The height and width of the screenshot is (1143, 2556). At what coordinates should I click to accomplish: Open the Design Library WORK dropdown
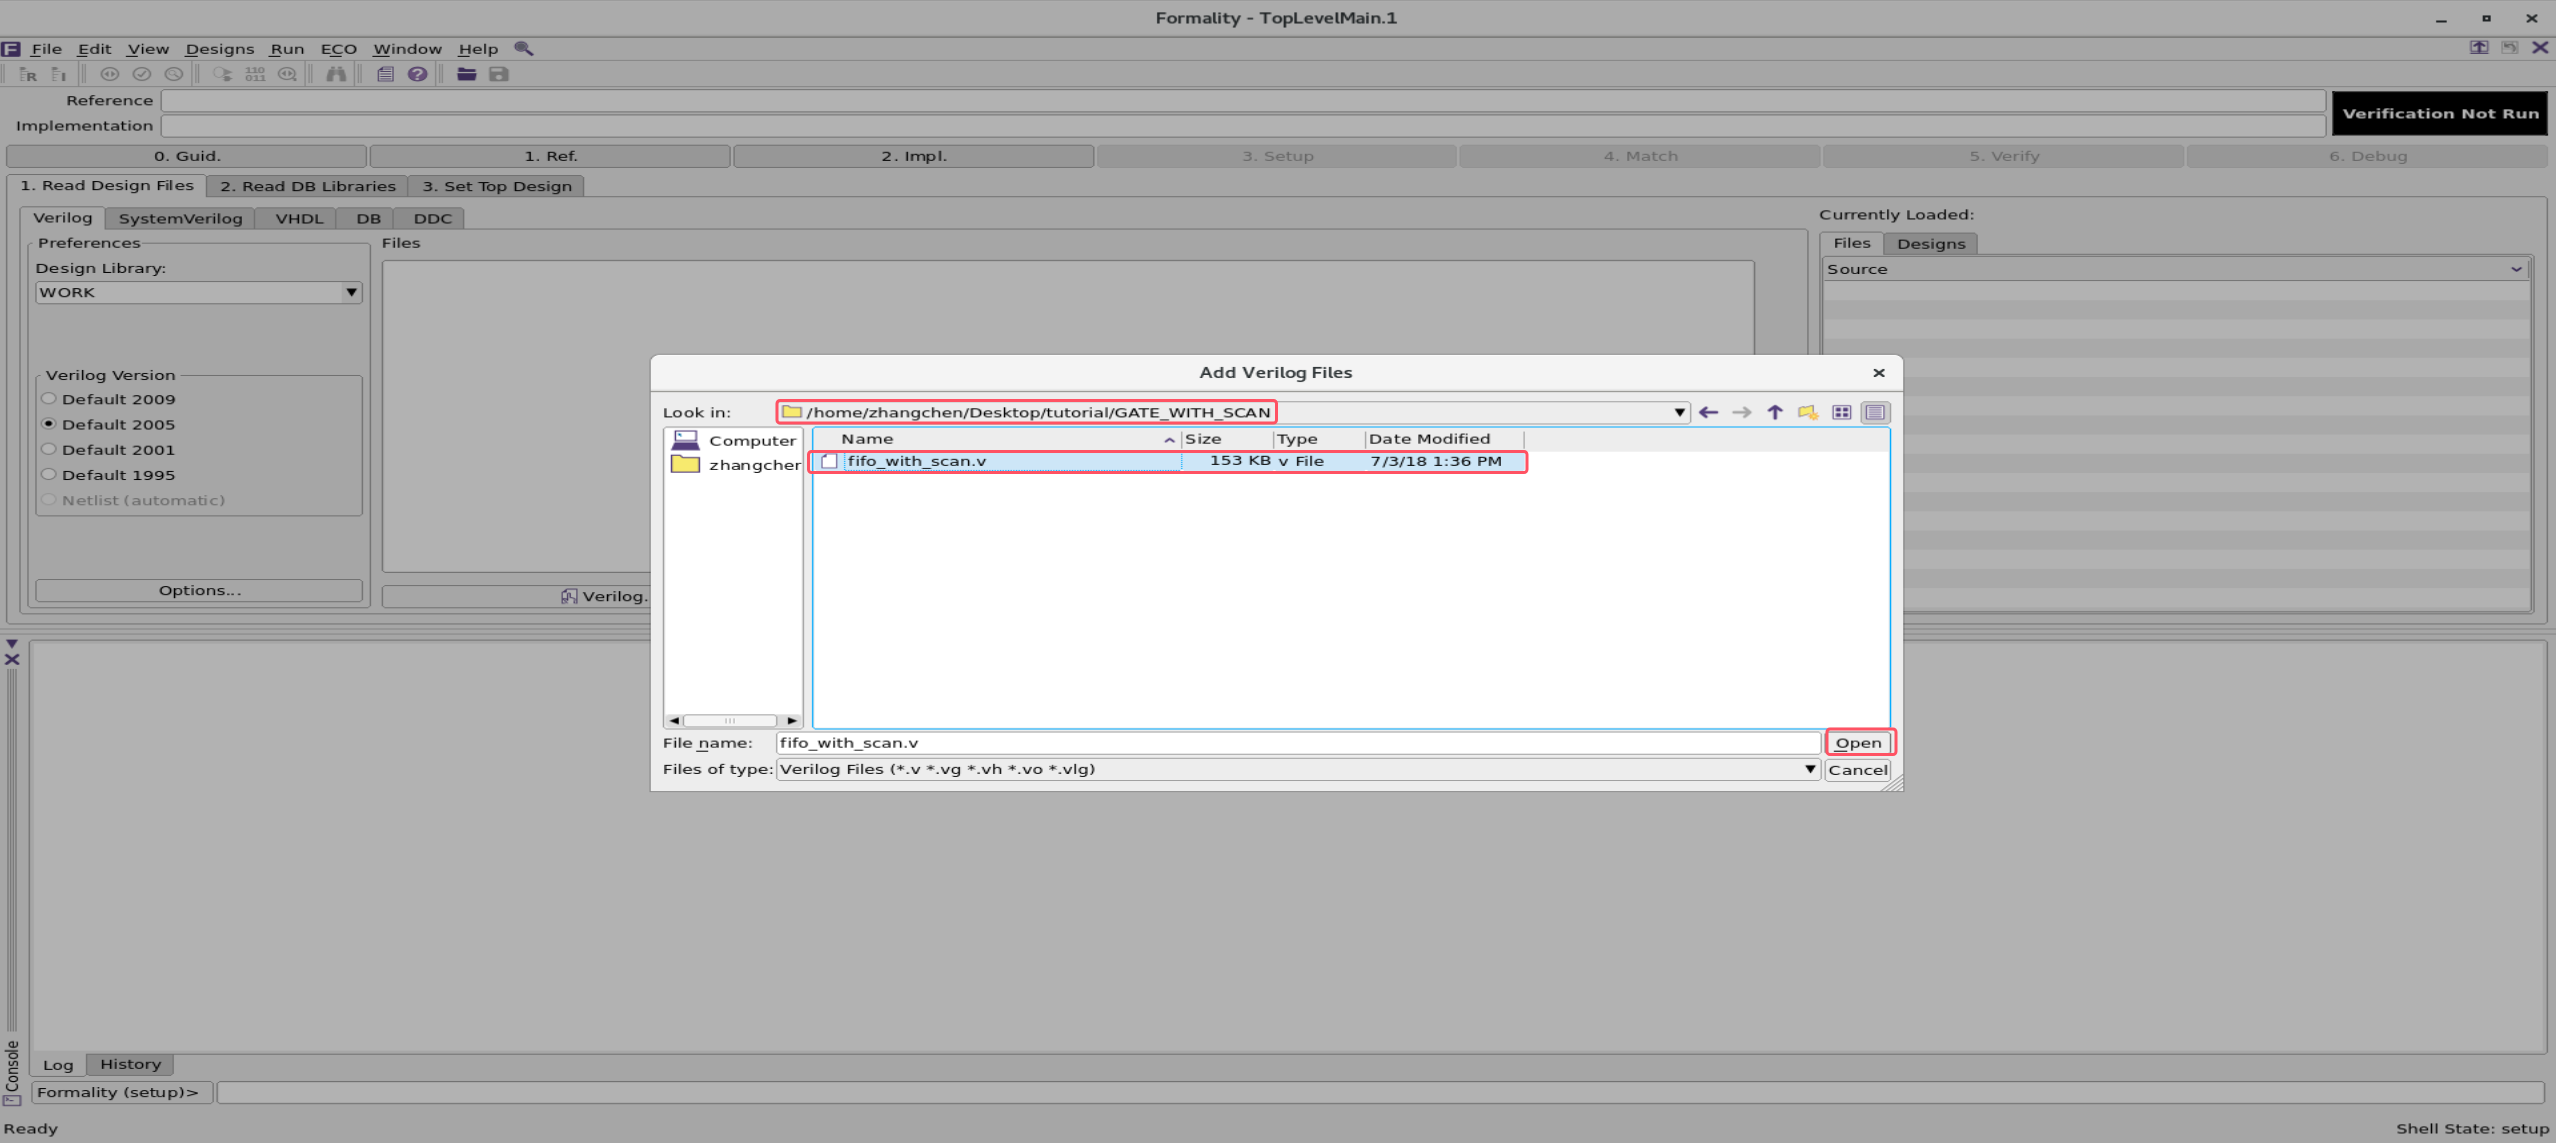(x=349, y=292)
